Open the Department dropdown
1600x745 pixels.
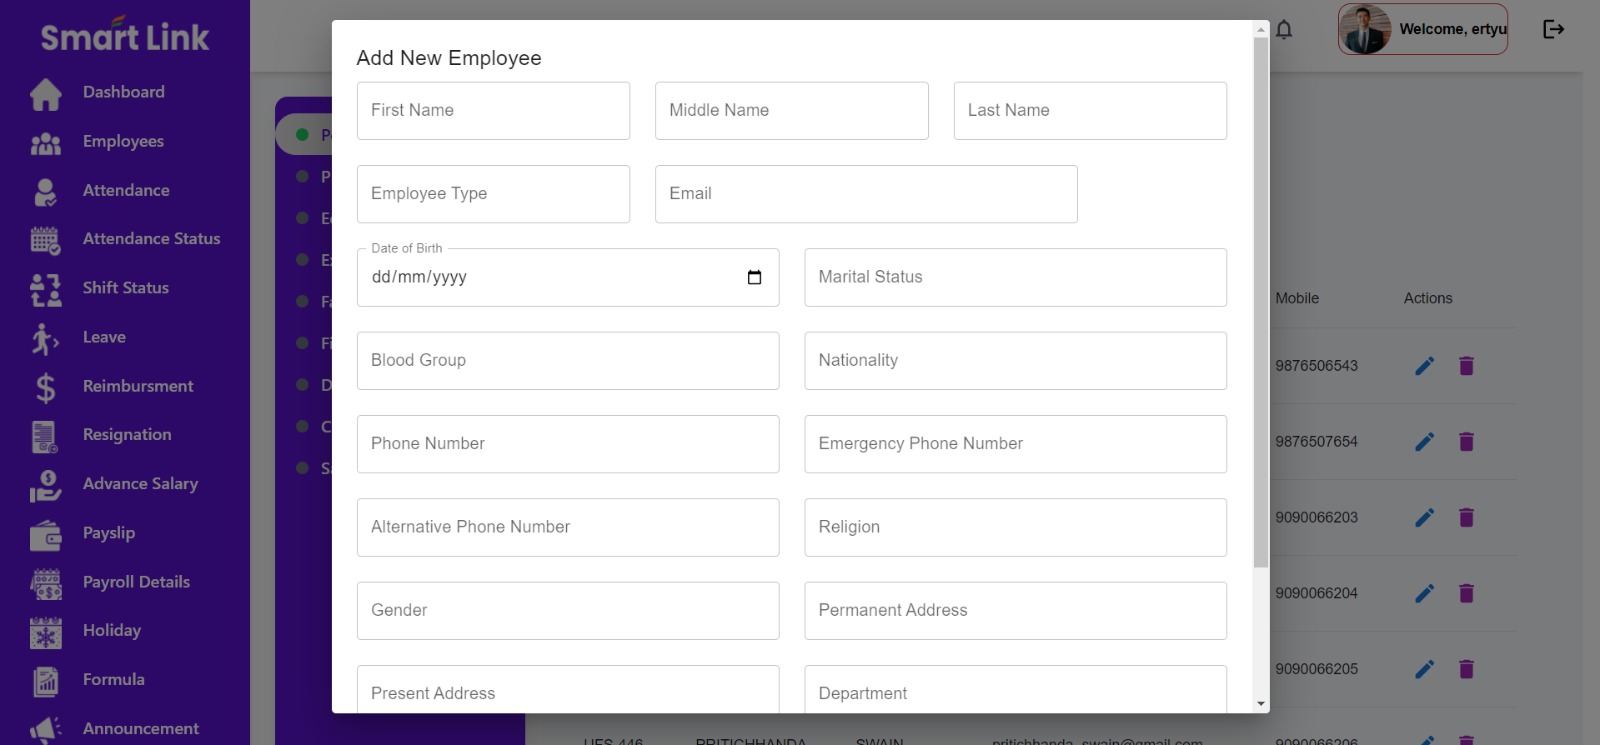pyautogui.click(x=1015, y=689)
